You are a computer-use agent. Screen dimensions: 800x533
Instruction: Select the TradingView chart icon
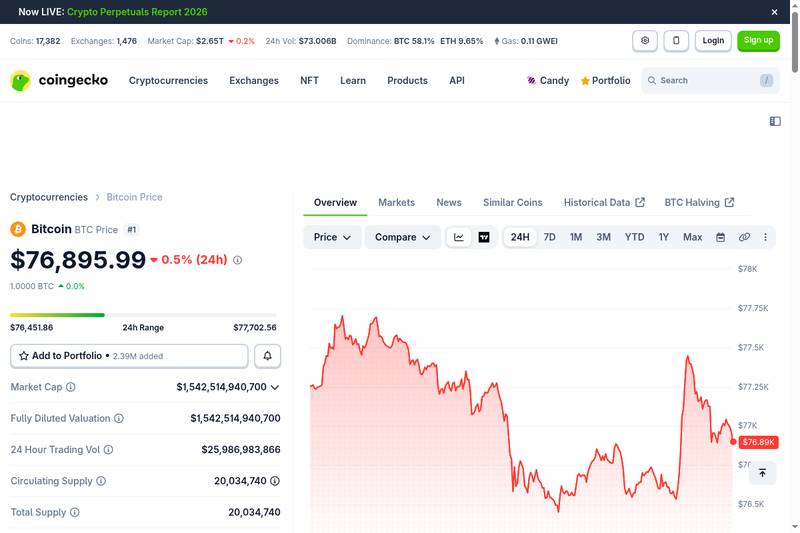(x=484, y=237)
